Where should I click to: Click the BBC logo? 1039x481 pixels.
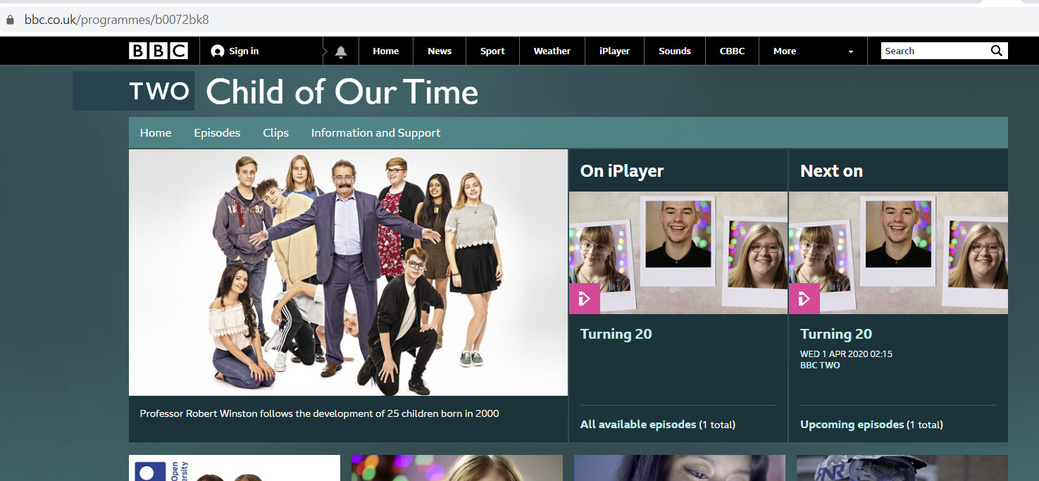click(x=158, y=51)
